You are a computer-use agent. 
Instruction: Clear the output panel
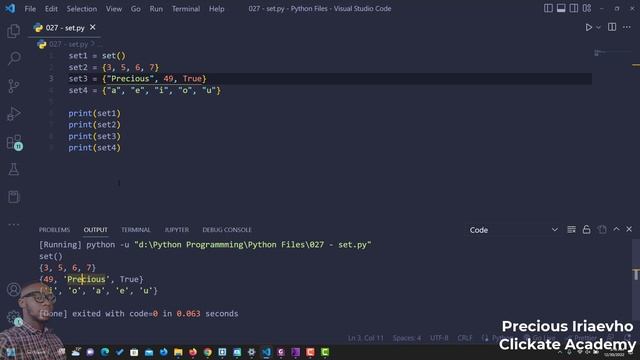click(x=571, y=229)
